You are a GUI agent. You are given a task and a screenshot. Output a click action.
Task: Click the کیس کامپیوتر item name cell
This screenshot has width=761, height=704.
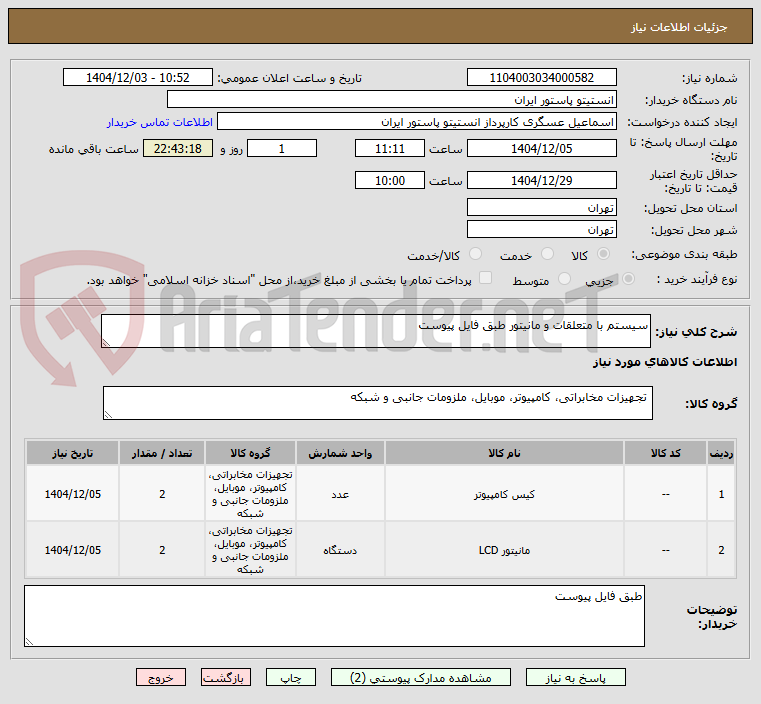pos(504,494)
